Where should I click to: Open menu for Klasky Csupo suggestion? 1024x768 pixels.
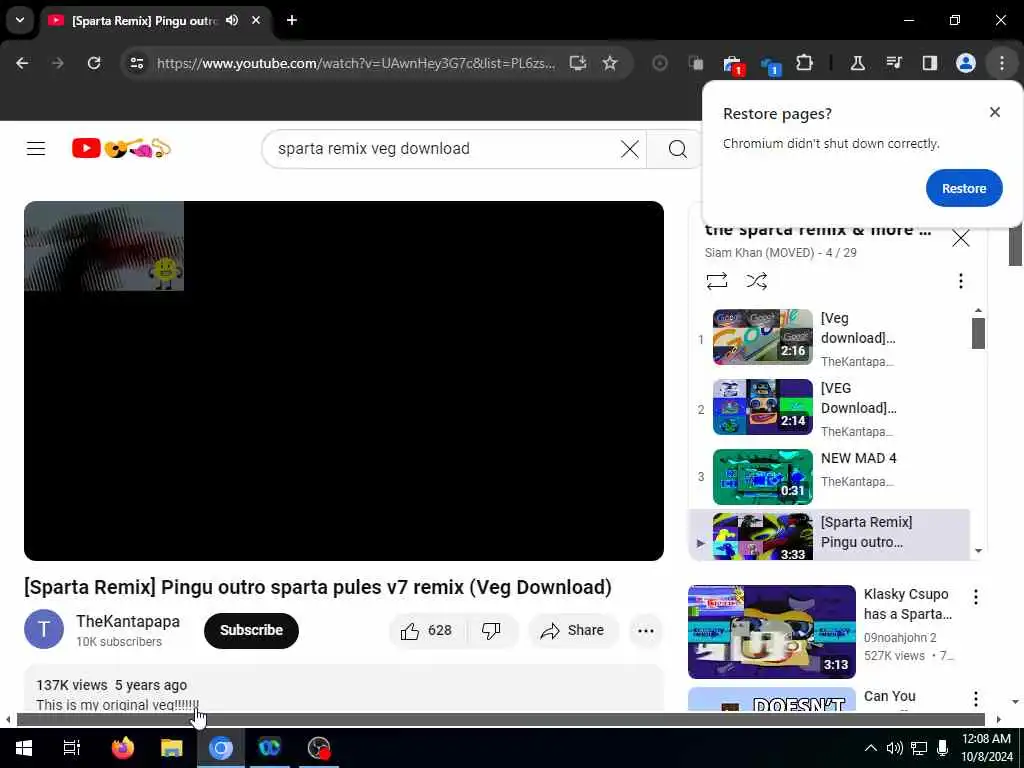click(x=976, y=597)
